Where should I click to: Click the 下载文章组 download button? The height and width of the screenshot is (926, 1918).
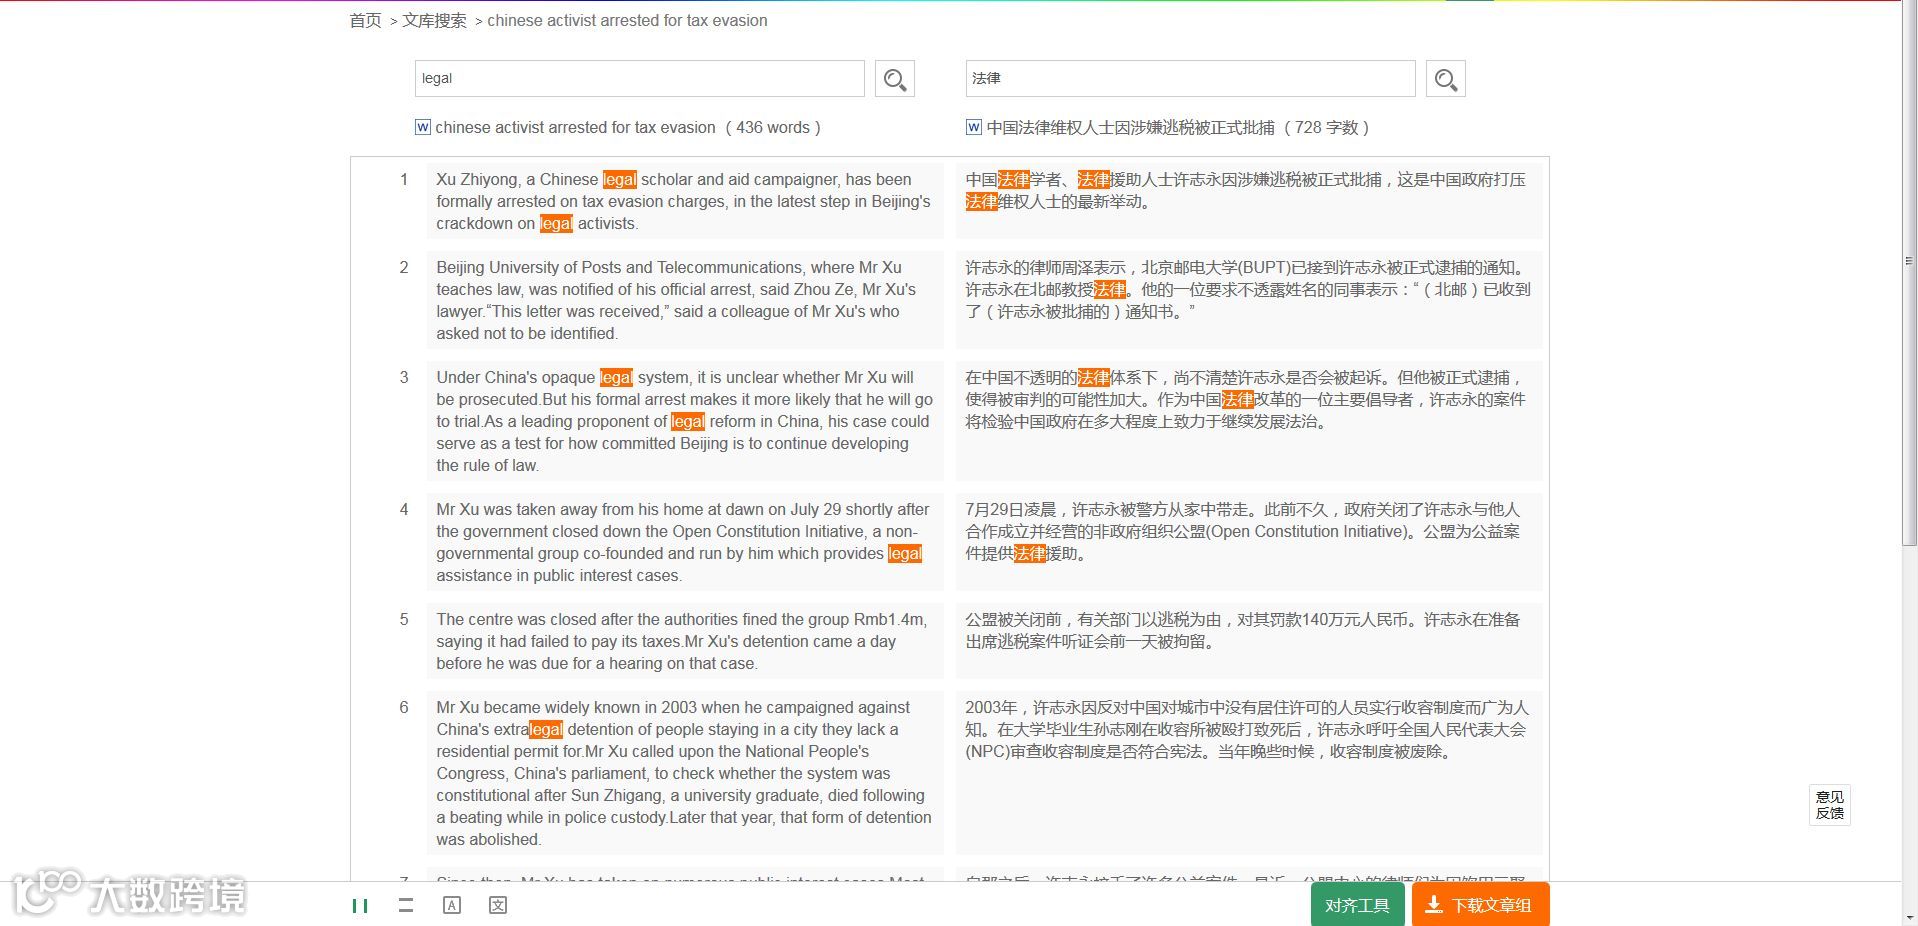point(1481,905)
